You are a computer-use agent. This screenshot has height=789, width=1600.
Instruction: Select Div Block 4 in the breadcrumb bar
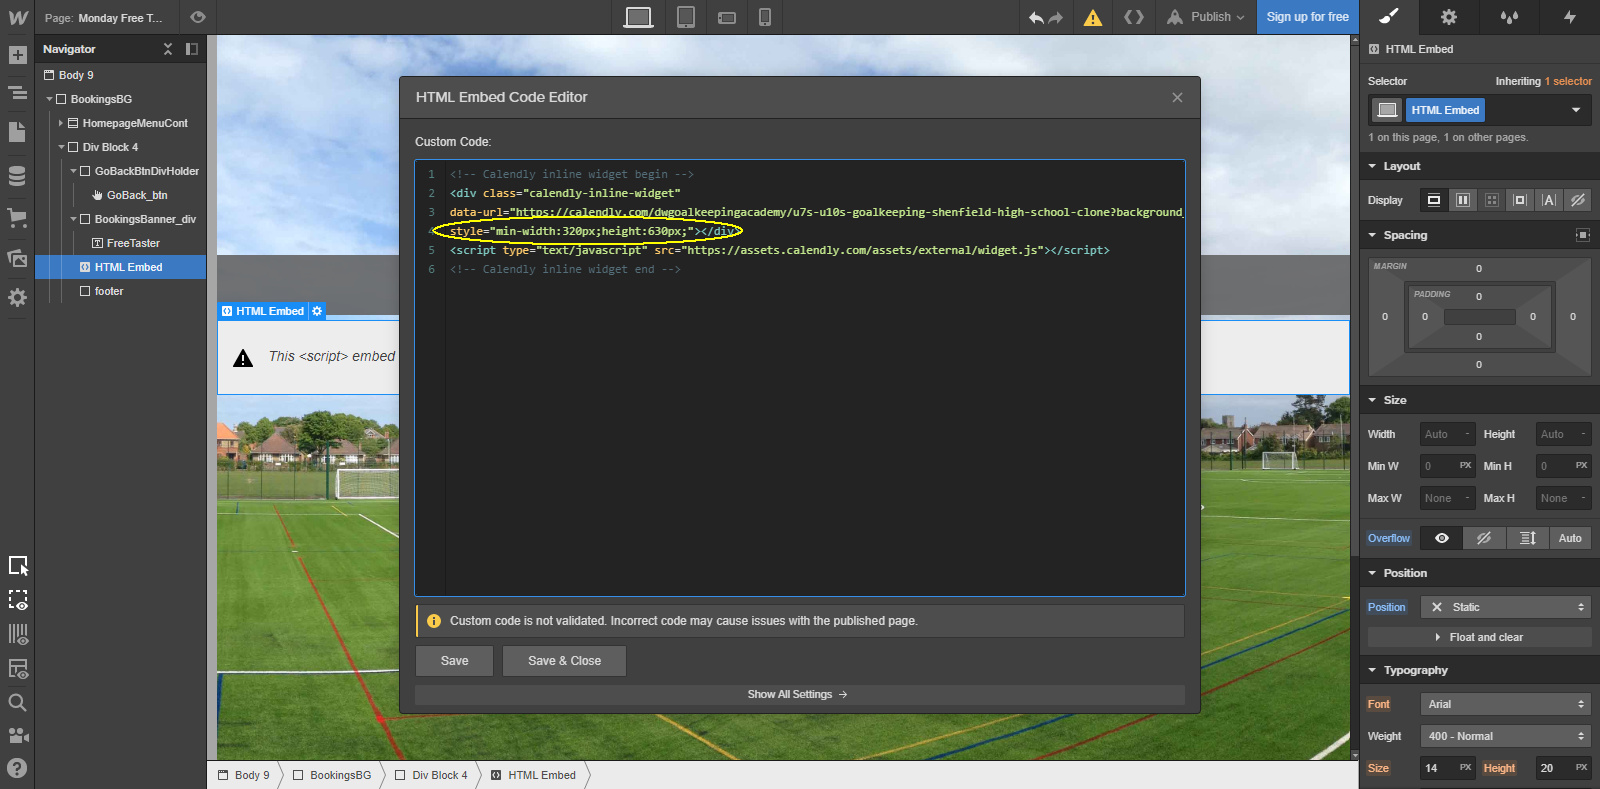coord(431,775)
